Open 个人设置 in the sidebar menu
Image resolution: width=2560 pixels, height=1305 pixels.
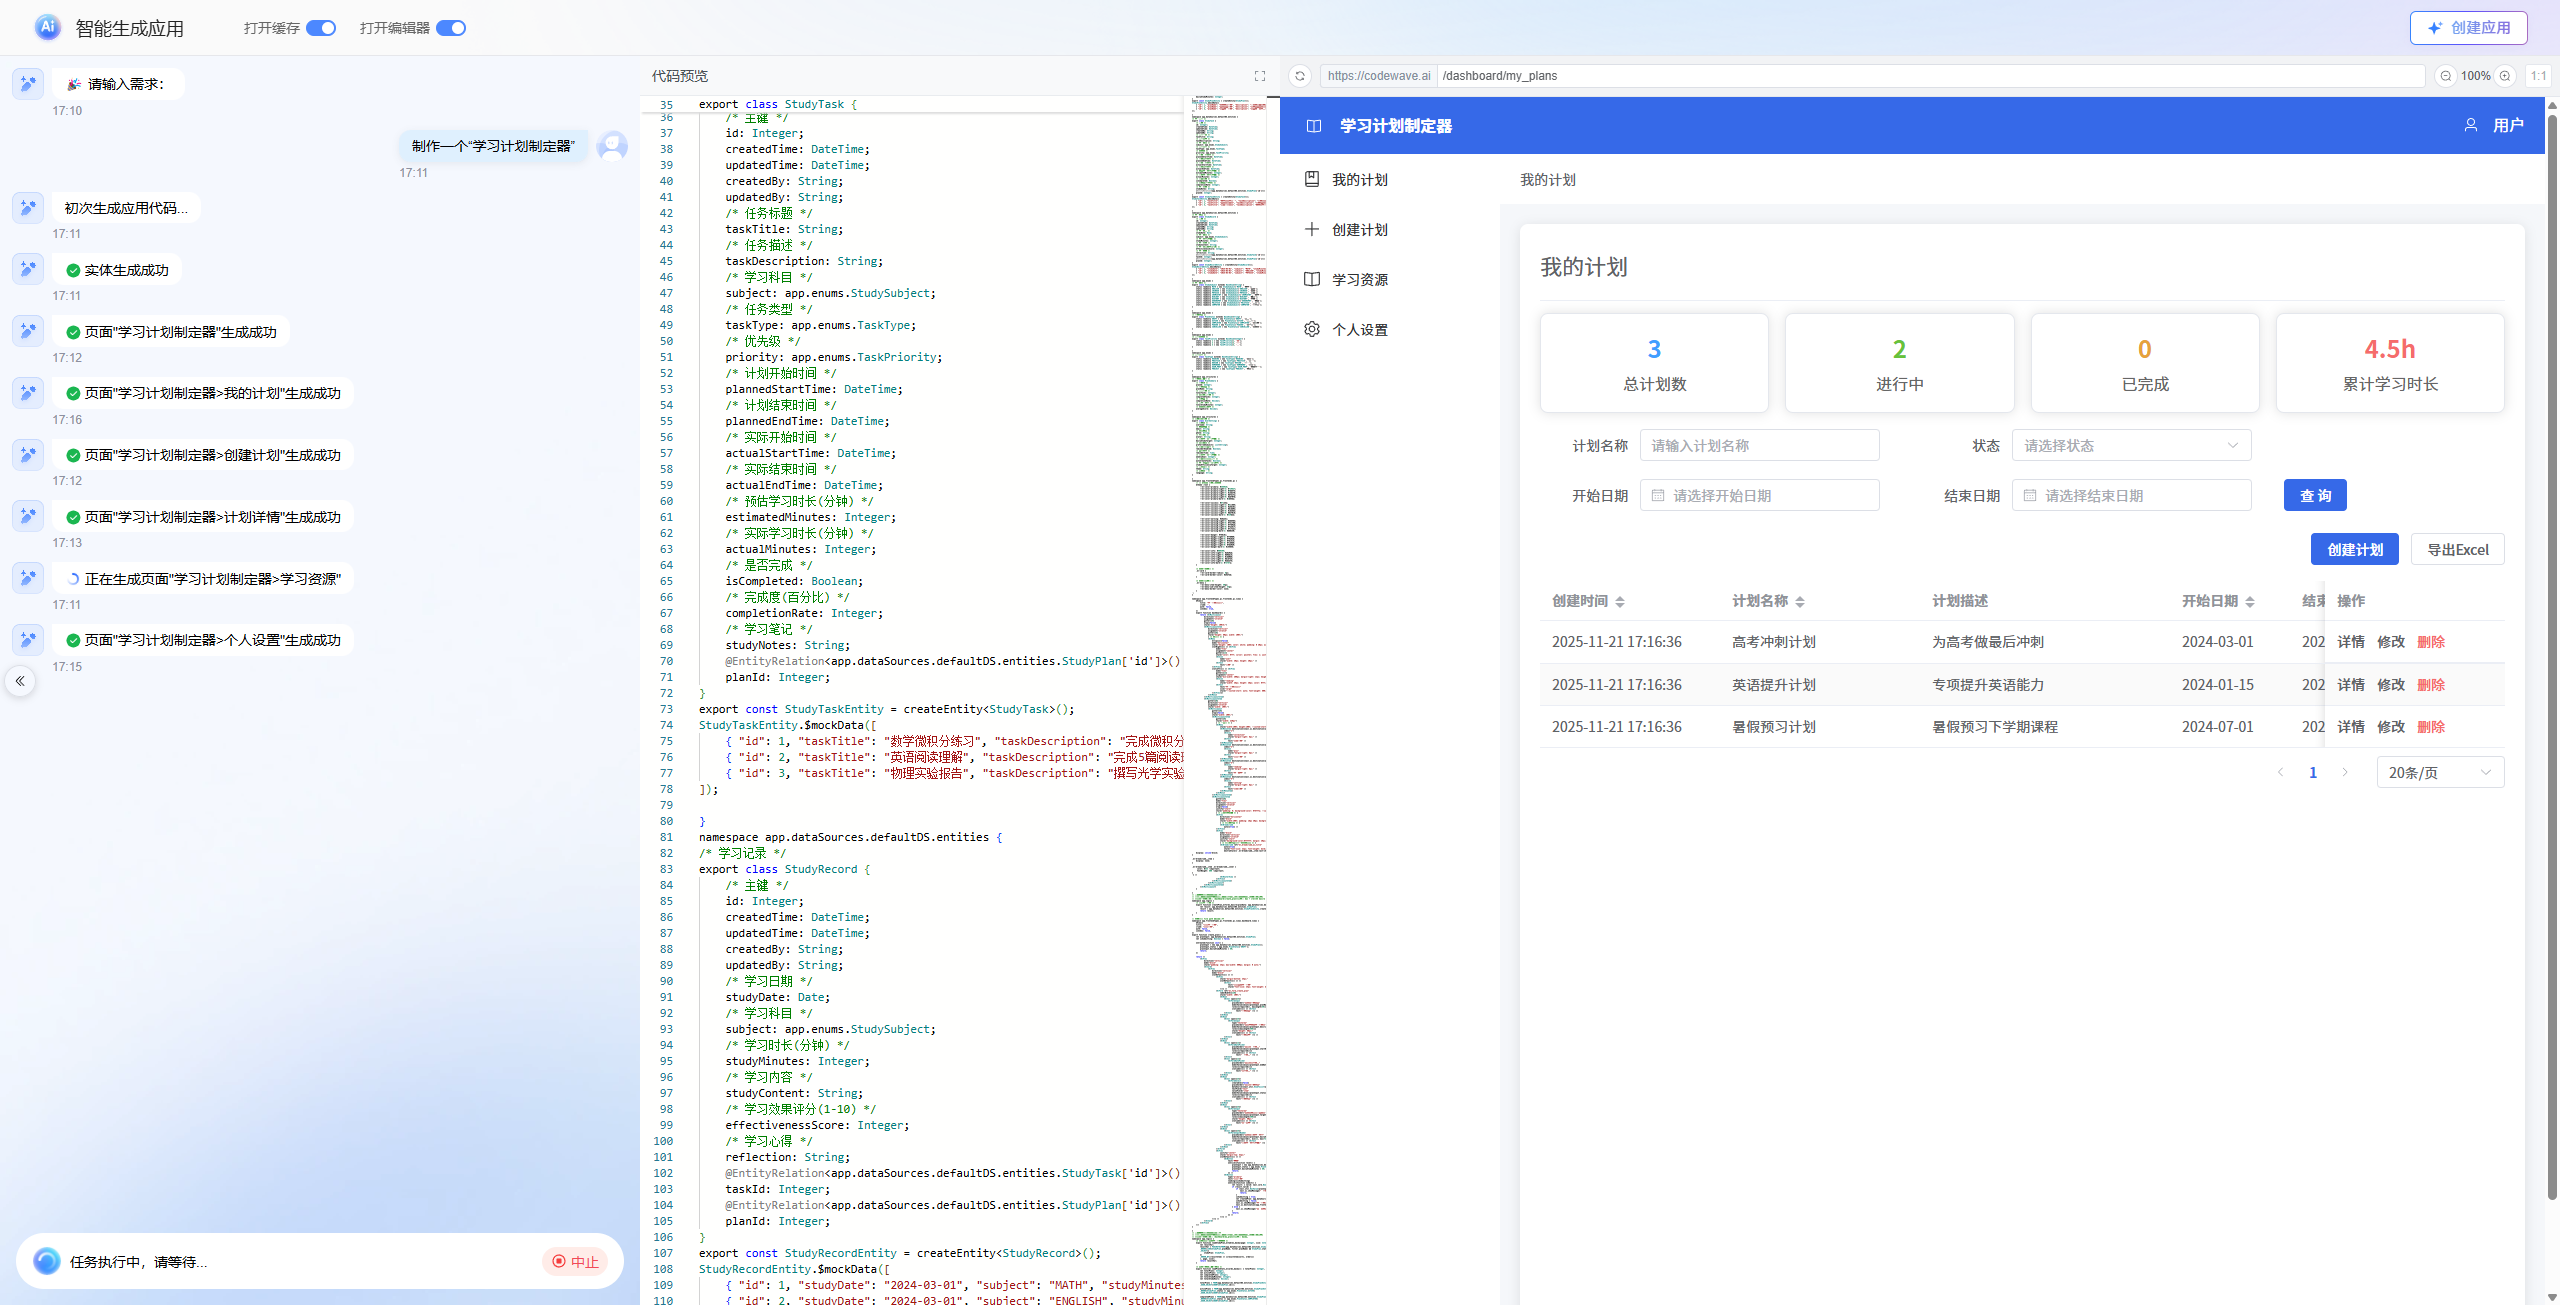pyautogui.click(x=1359, y=330)
